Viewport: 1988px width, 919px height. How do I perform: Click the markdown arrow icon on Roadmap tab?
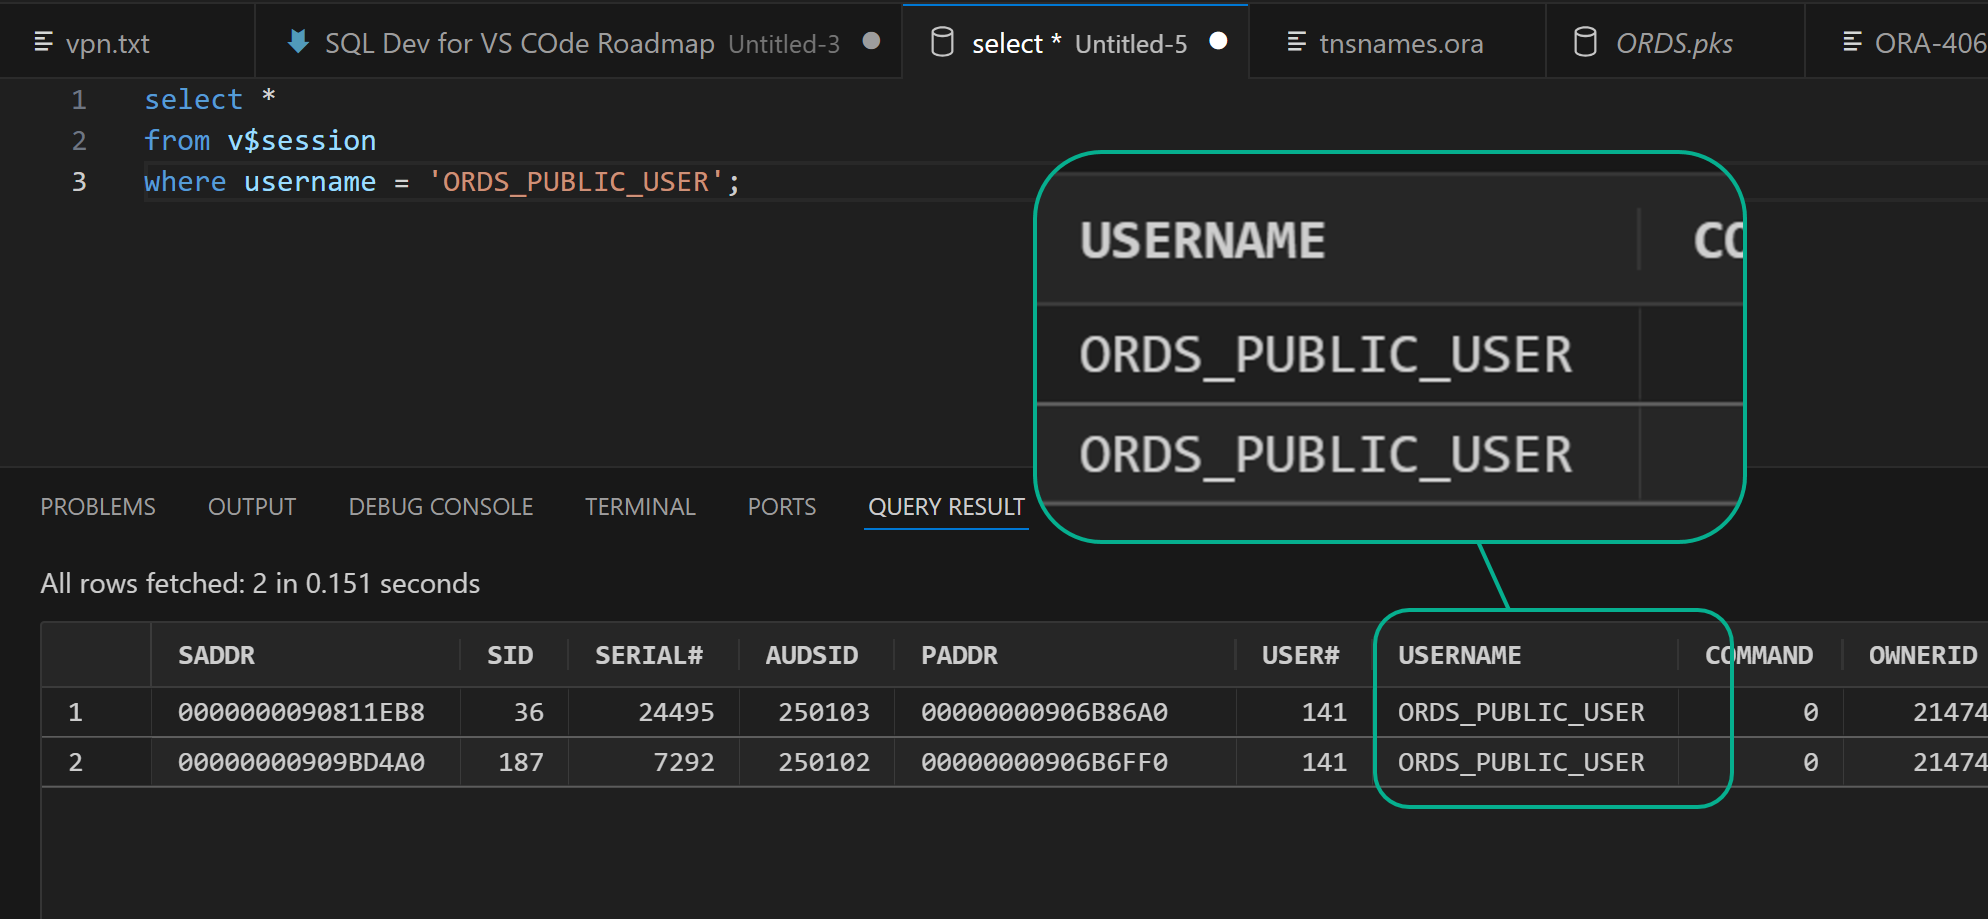click(x=297, y=41)
